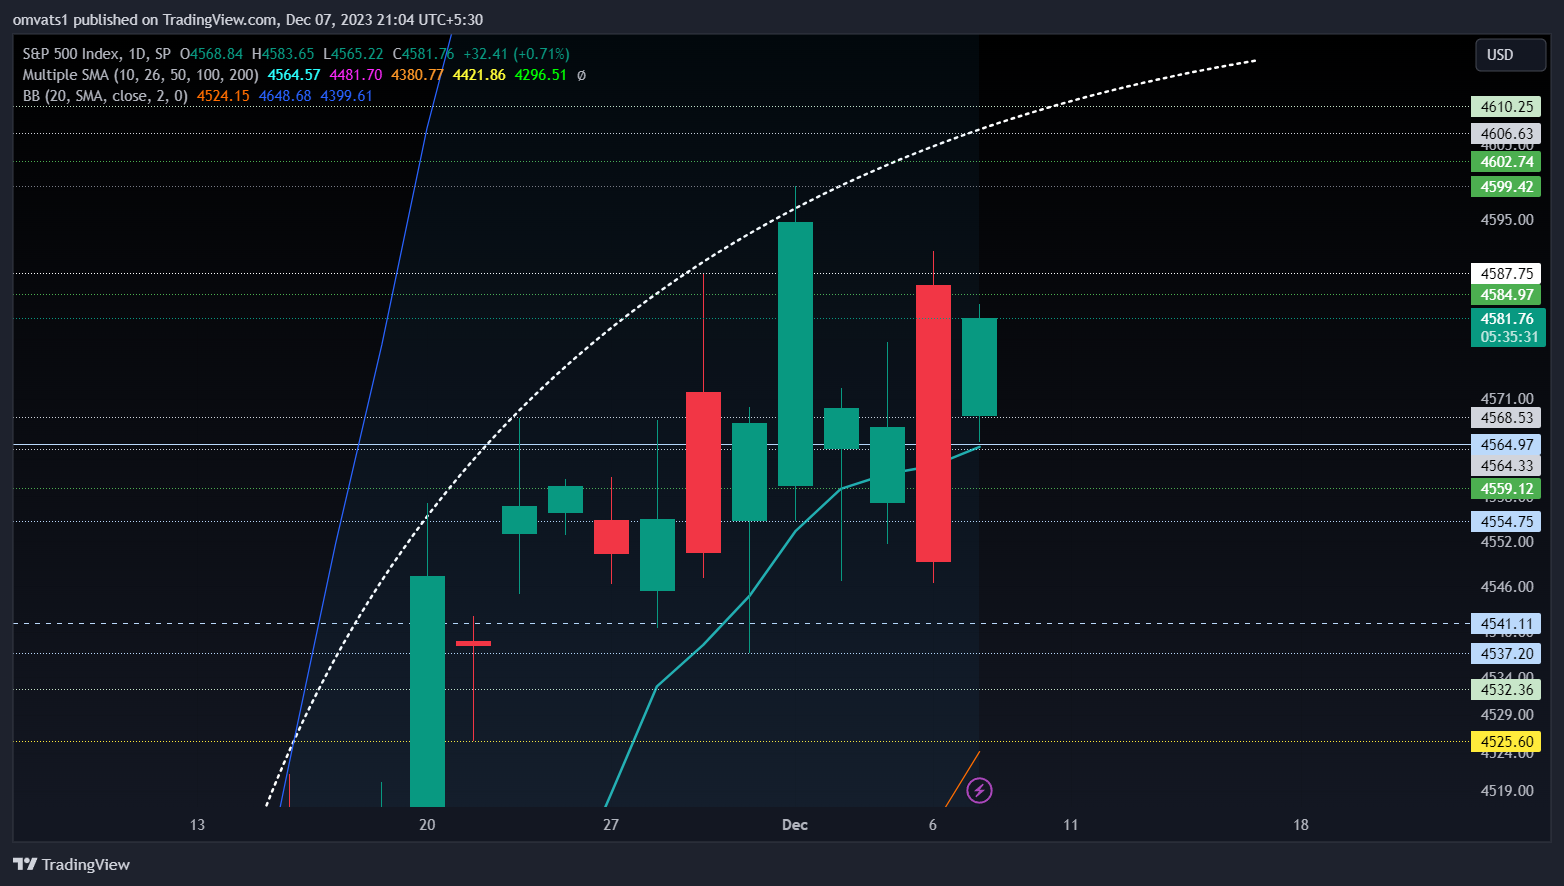1564x886 pixels.
Task: Click the 4519.00 axis price tick
Action: (1506, 791)
